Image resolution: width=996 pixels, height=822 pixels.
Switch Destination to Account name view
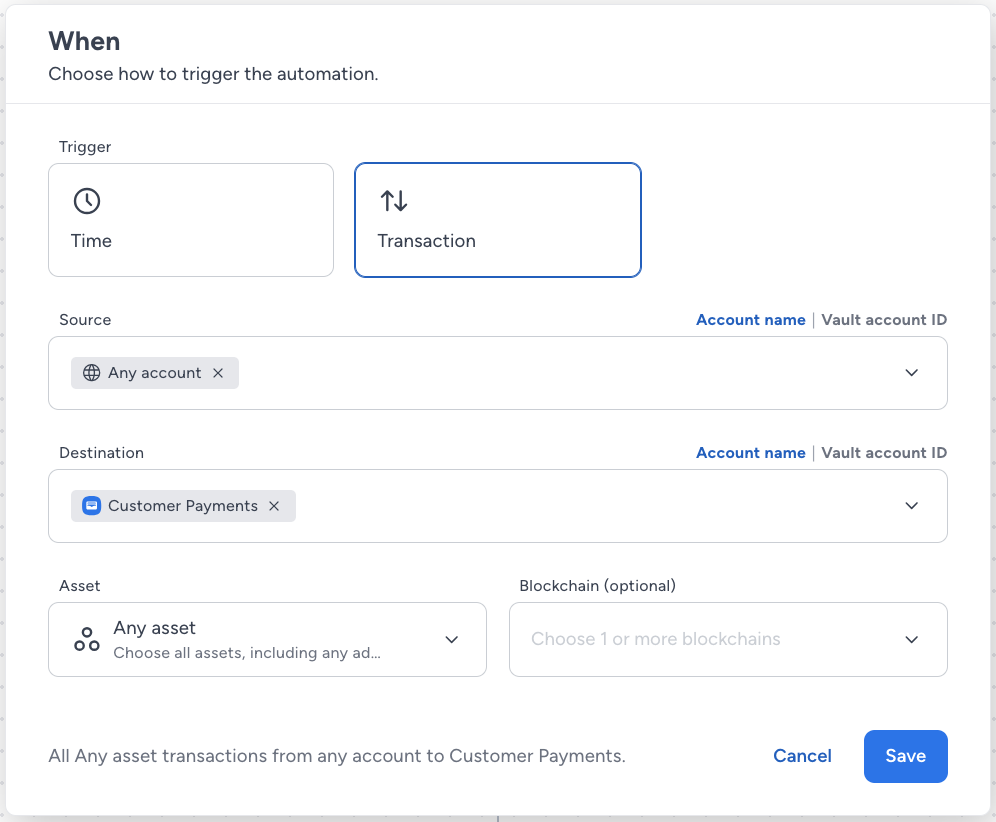(x=751, y=453)
